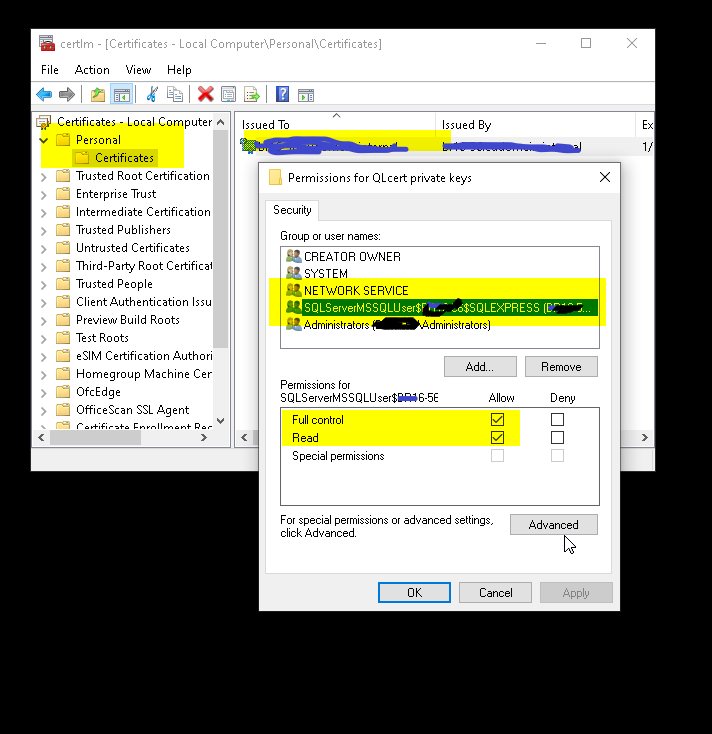The image size is (712, 734).
Task: Expand the Trusted Root Certification node
Action: pyautogui.click(x=44, y=176)
